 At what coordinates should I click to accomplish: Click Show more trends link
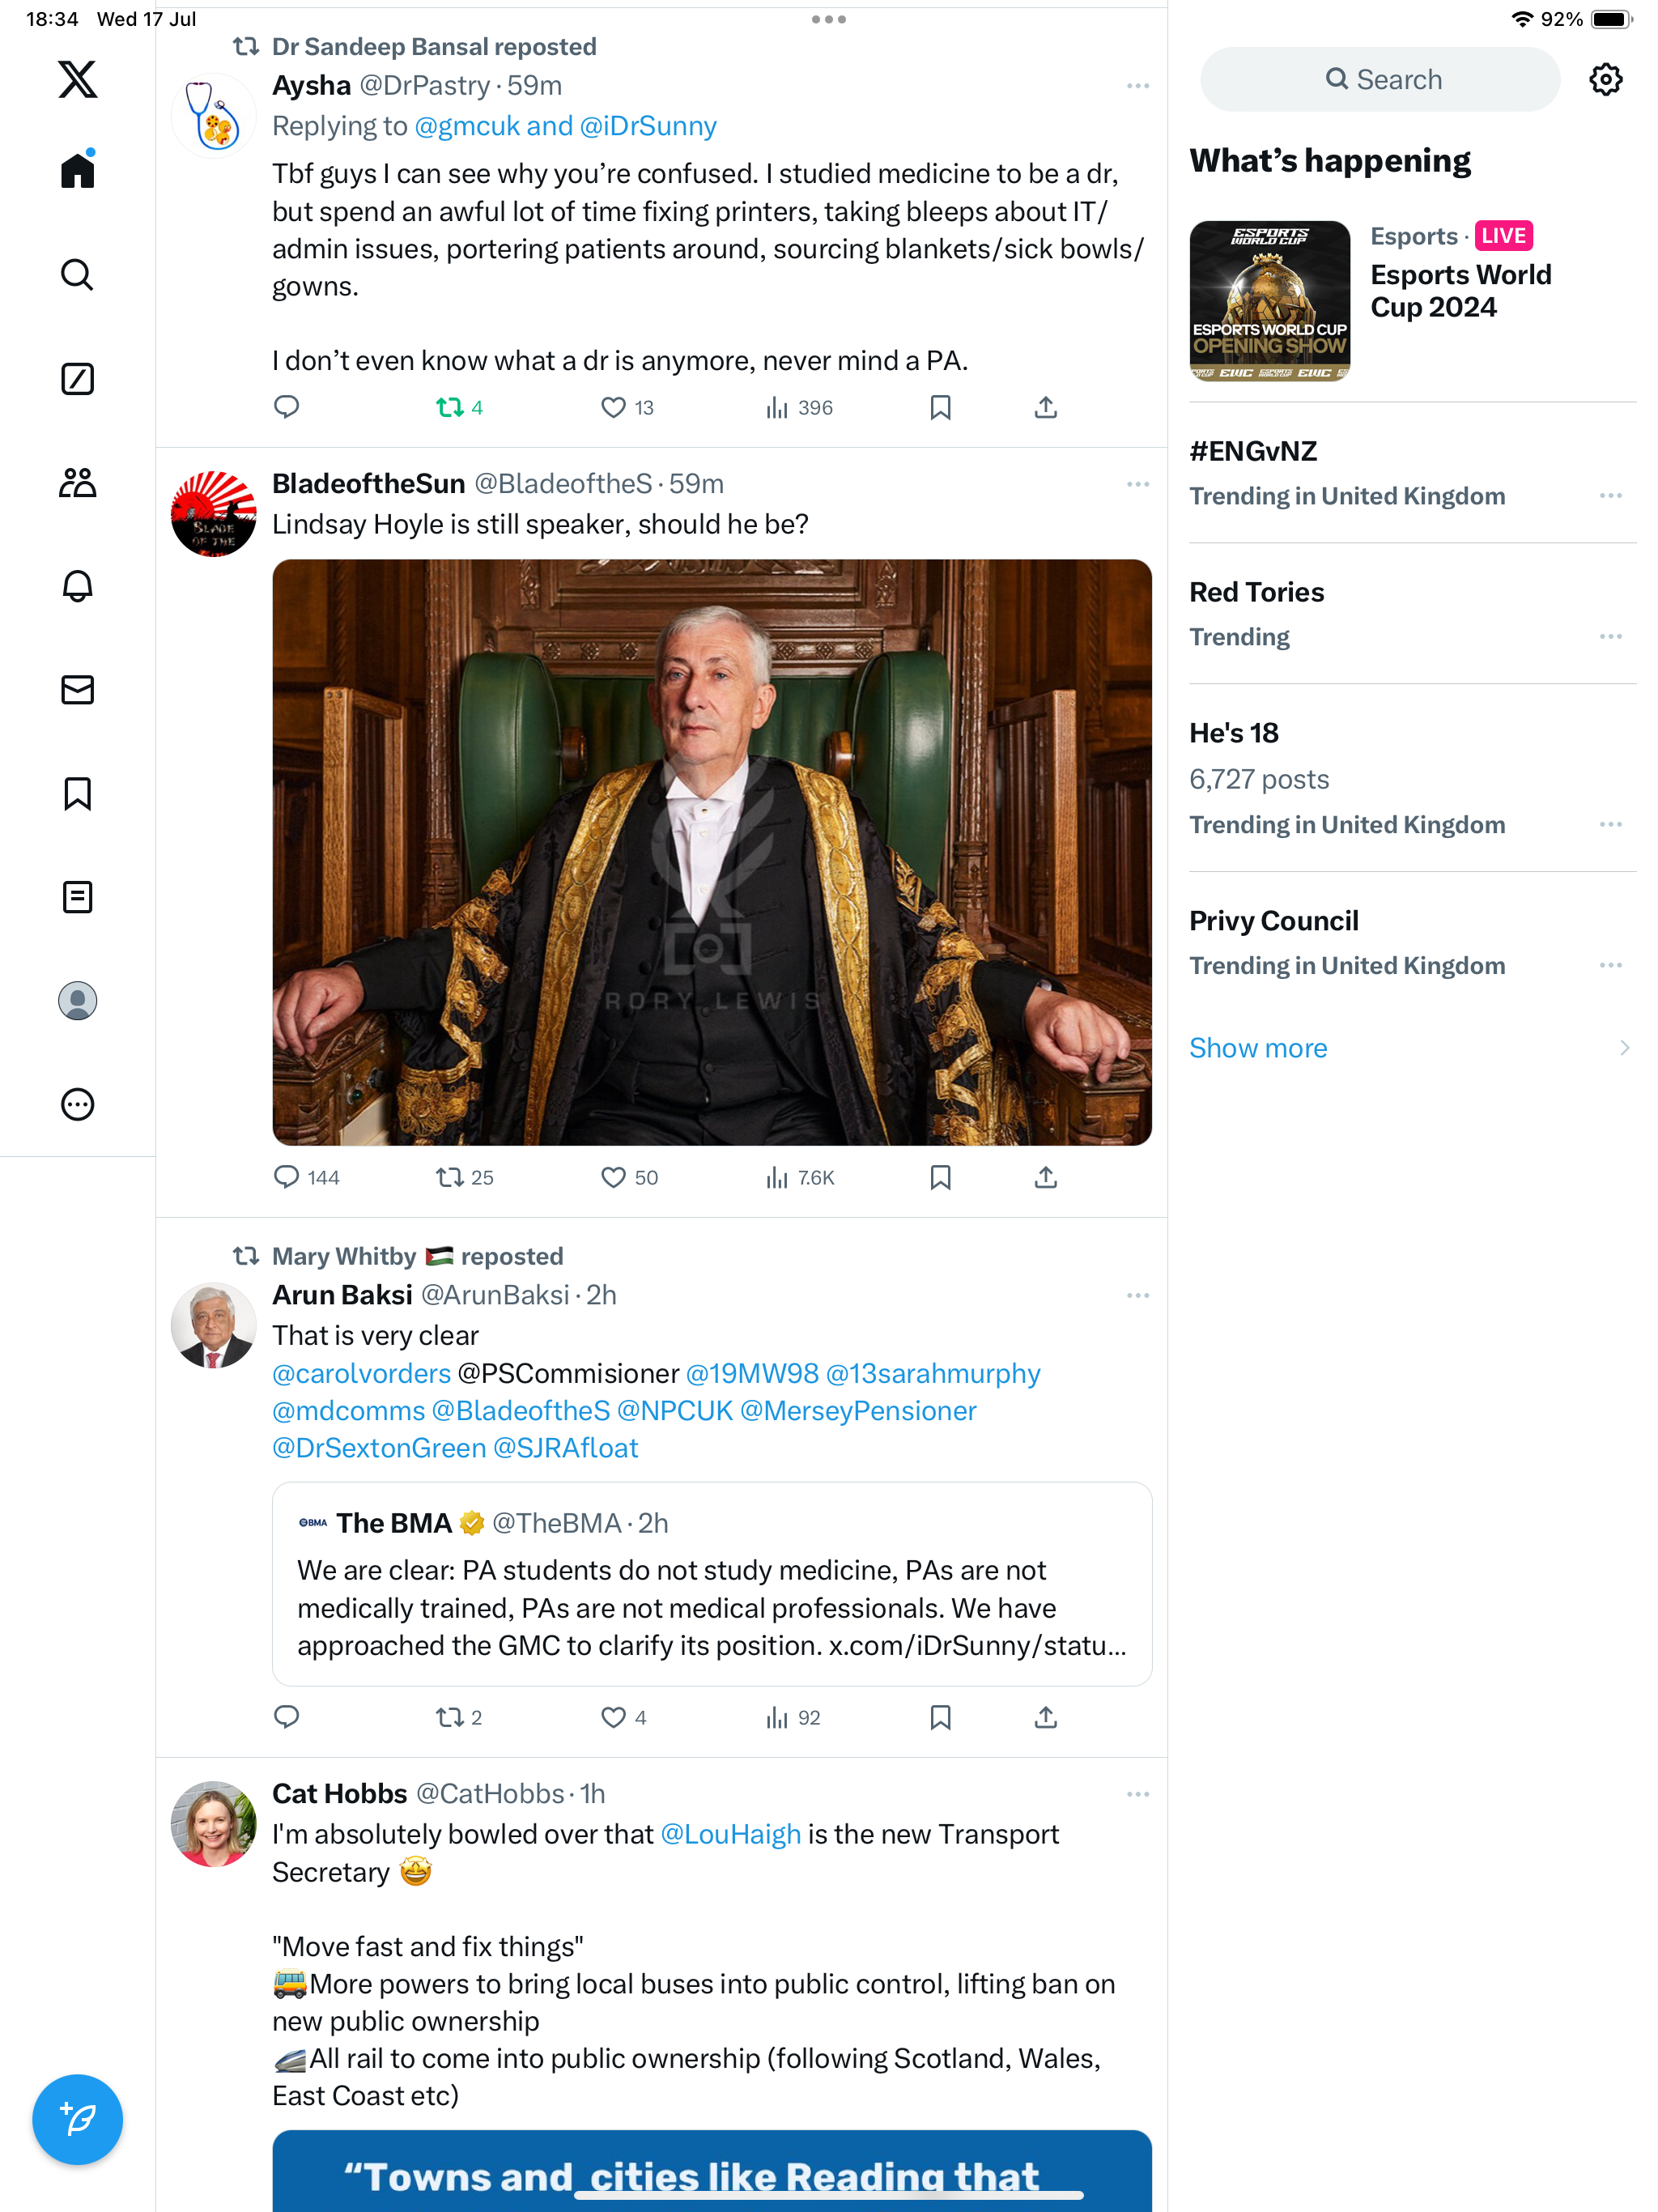pyautogui.click(x=1258, y=1047)
